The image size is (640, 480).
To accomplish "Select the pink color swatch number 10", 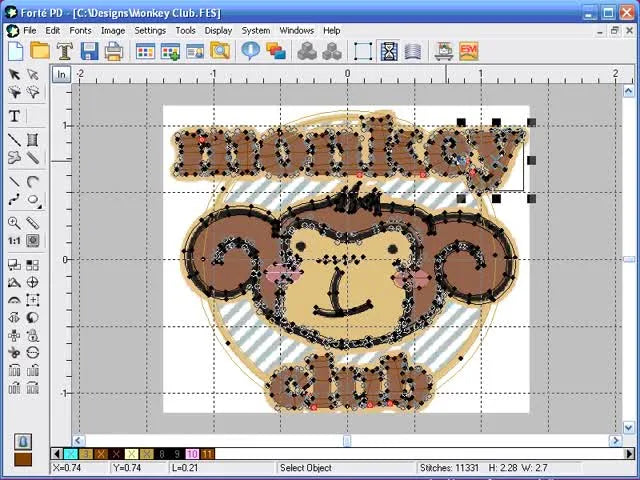I will point(192,454).
